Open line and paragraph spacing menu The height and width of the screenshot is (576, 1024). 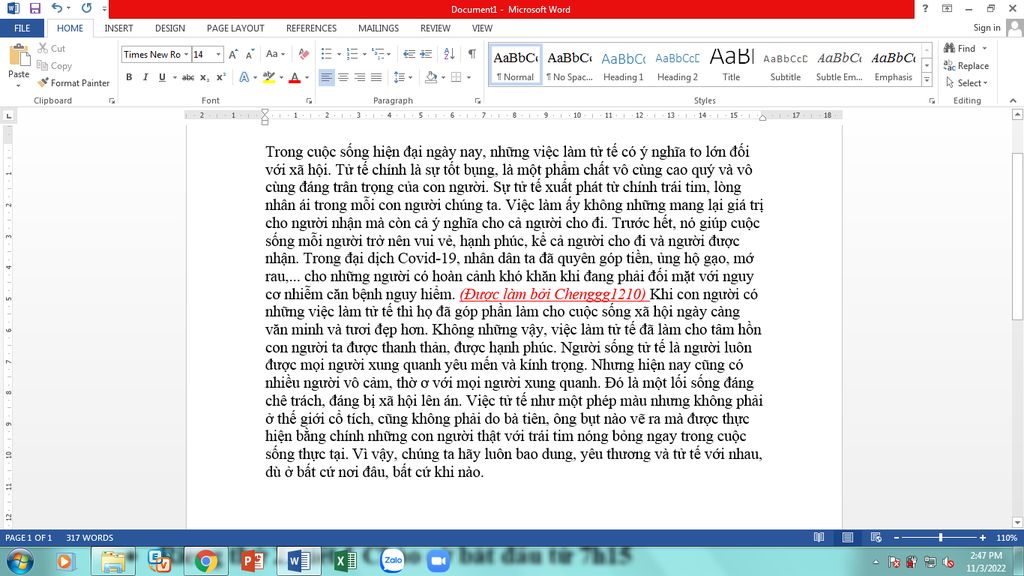[x=402, y=77]
